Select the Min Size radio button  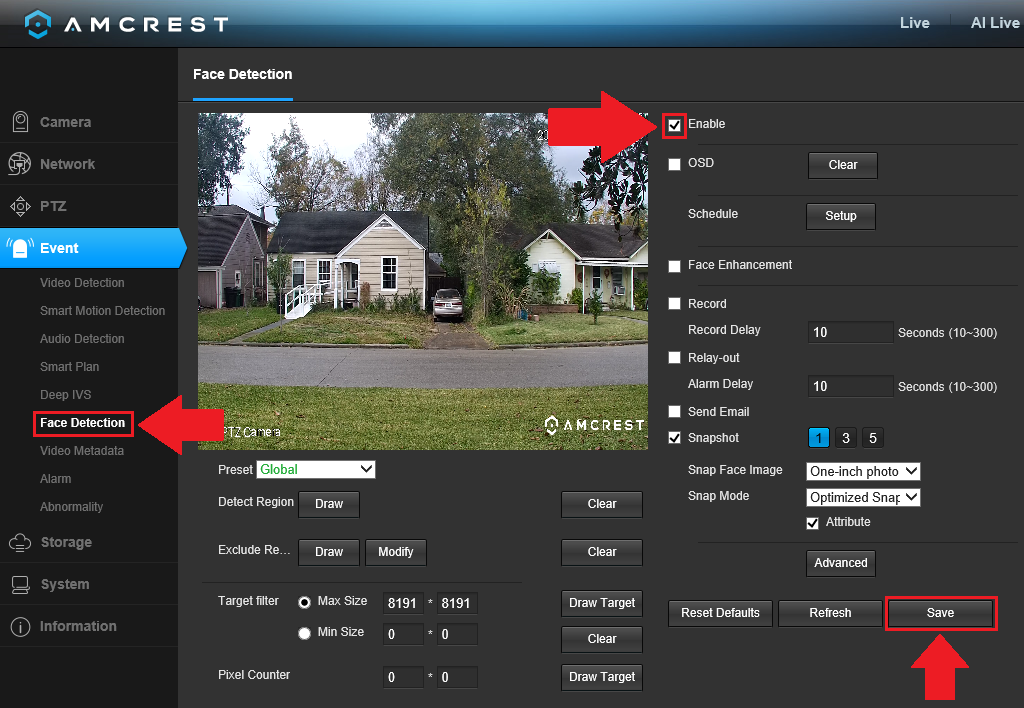pos(304,633)
